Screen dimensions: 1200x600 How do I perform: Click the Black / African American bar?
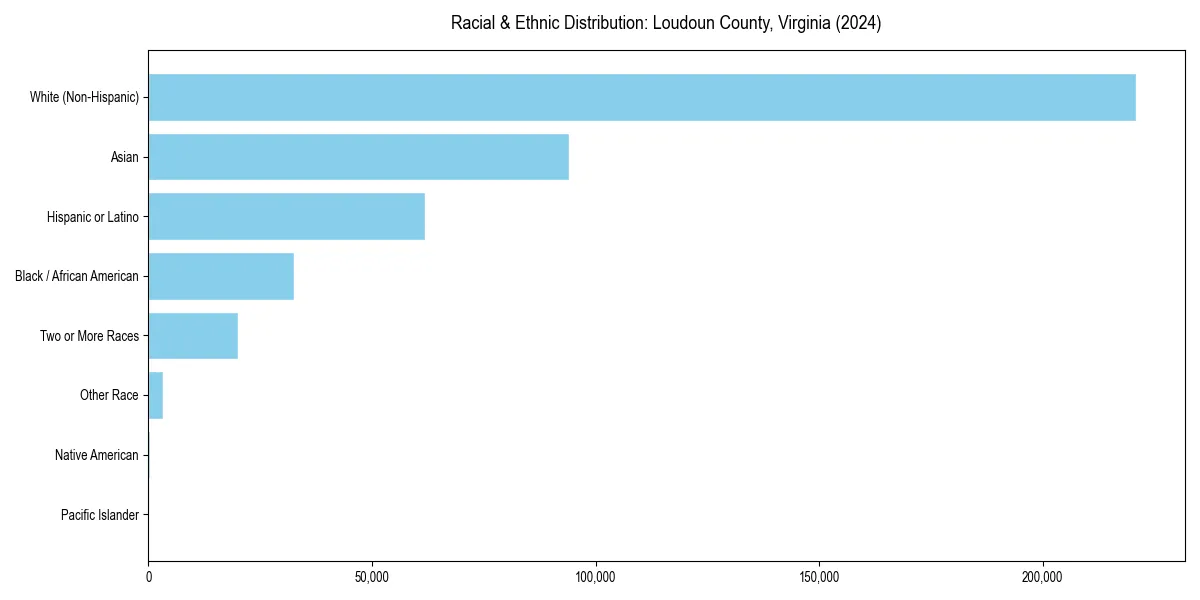[x=220, y=276]
